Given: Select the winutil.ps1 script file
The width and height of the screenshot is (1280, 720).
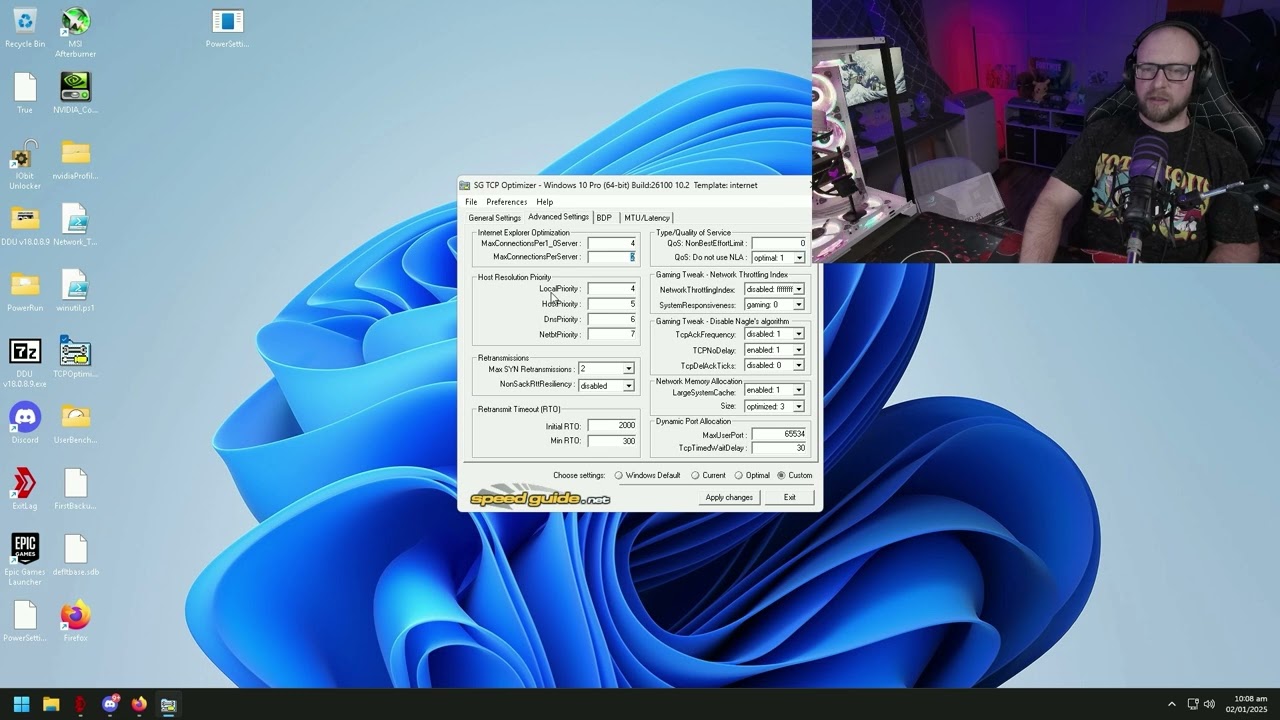Looking at the screenshot, I should [75, 292].
